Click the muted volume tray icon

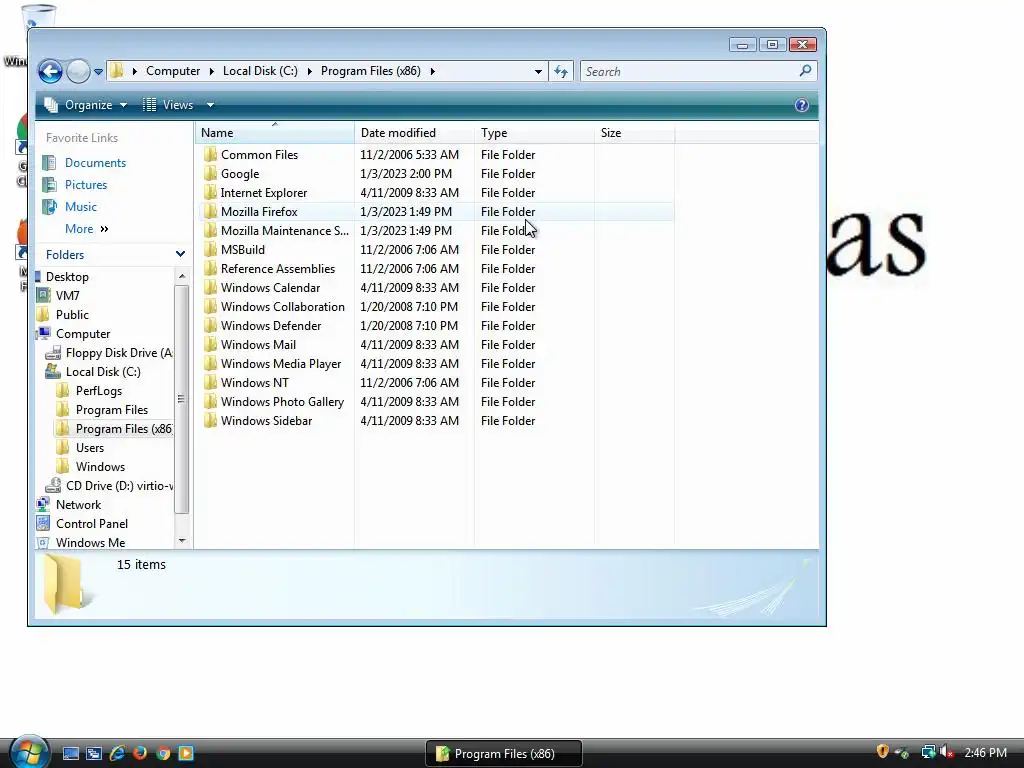point(947,753)
